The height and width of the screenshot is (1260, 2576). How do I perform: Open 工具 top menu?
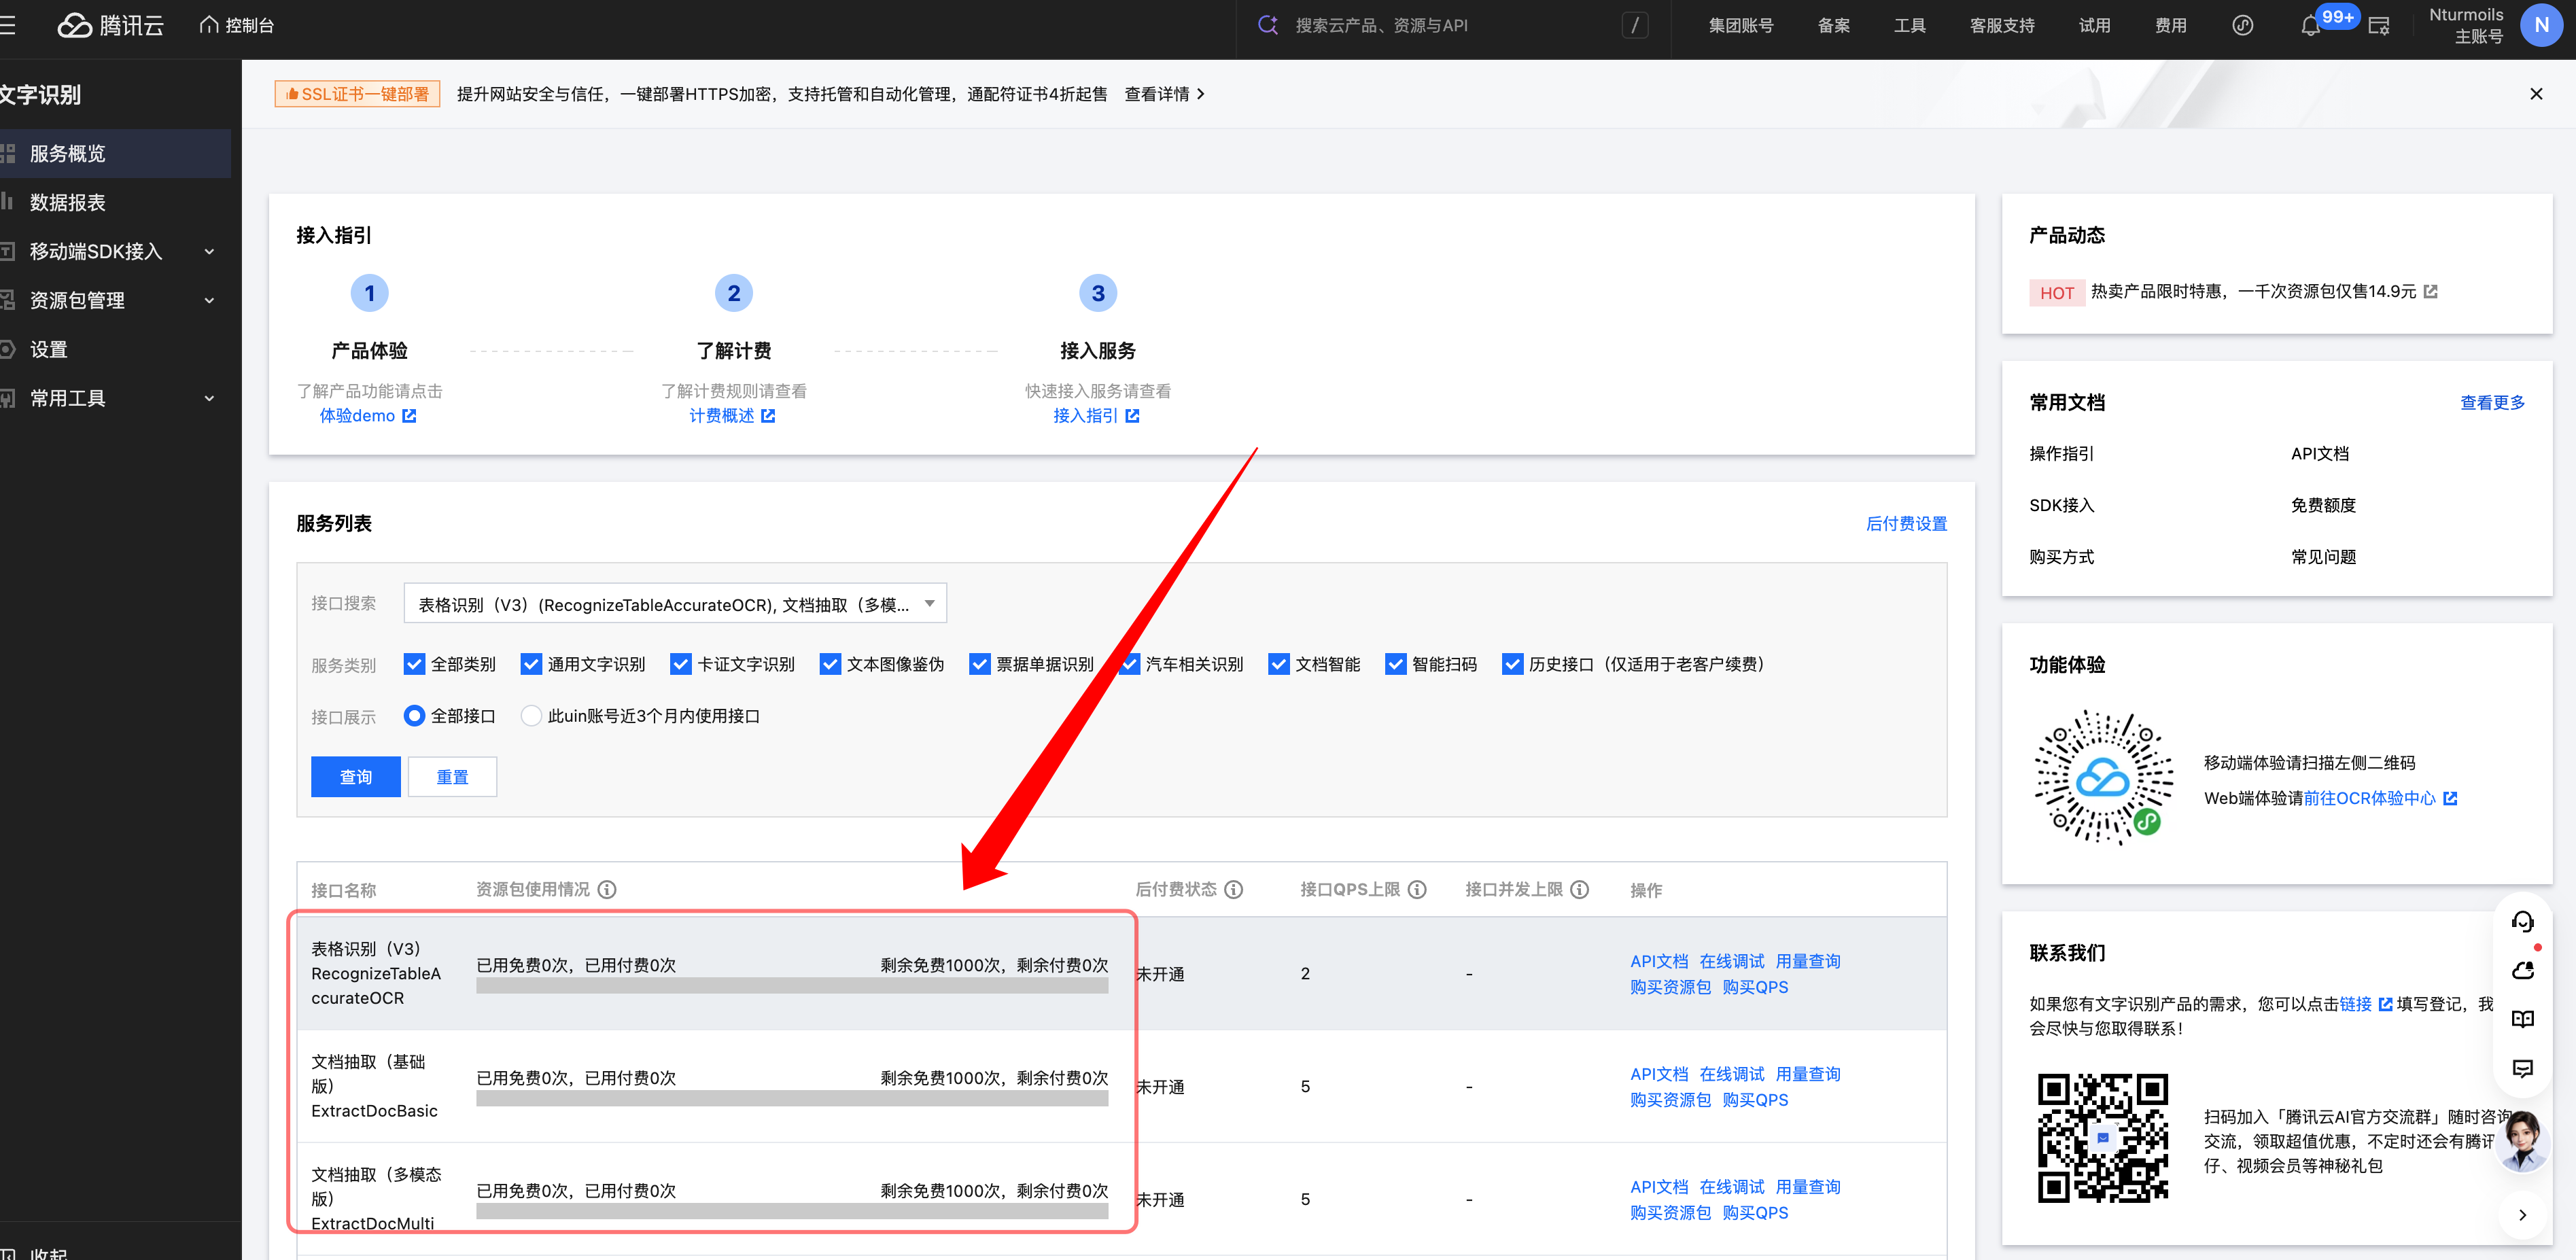[x=1910, y=26]
